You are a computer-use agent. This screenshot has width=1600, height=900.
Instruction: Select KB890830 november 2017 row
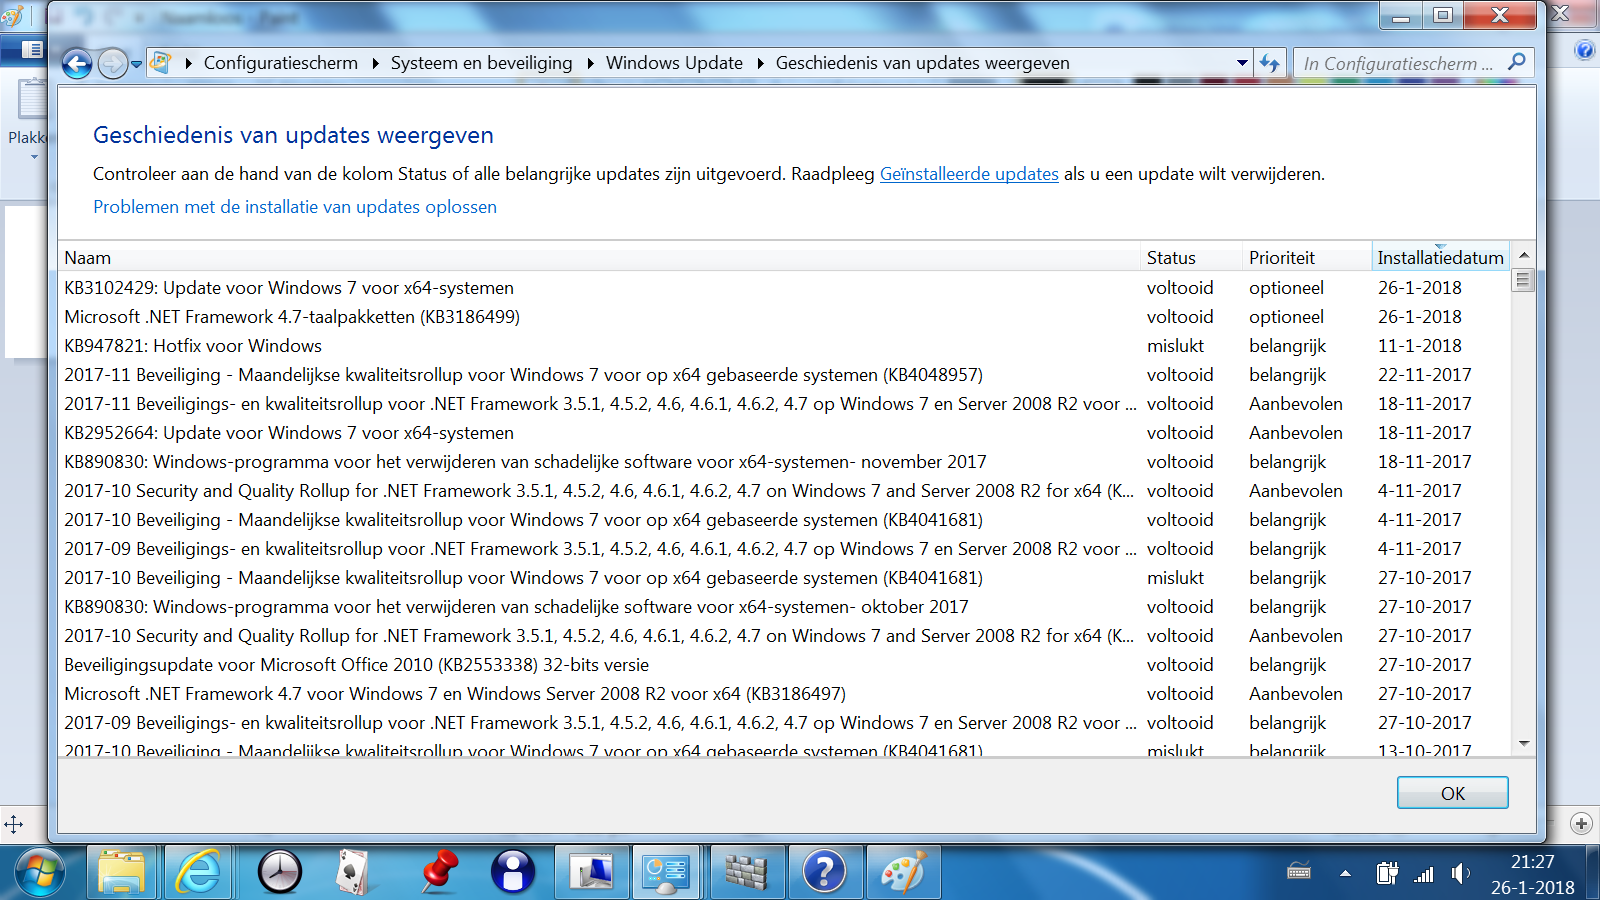click(784, 462)
